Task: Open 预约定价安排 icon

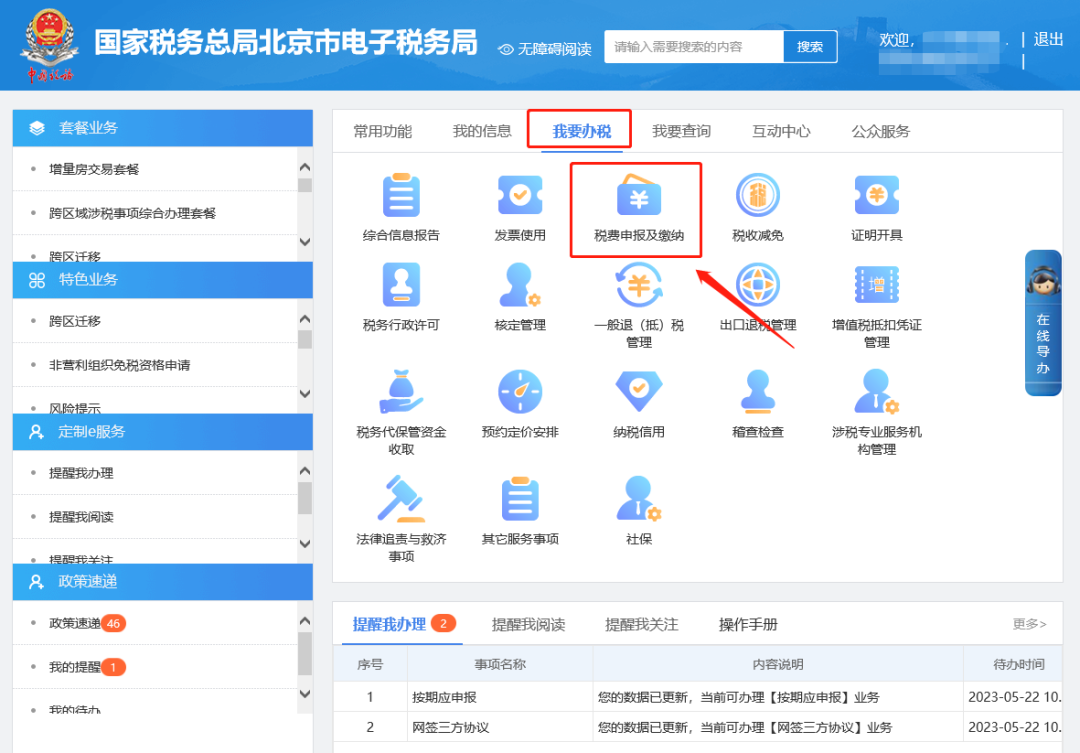Action: 520,392
